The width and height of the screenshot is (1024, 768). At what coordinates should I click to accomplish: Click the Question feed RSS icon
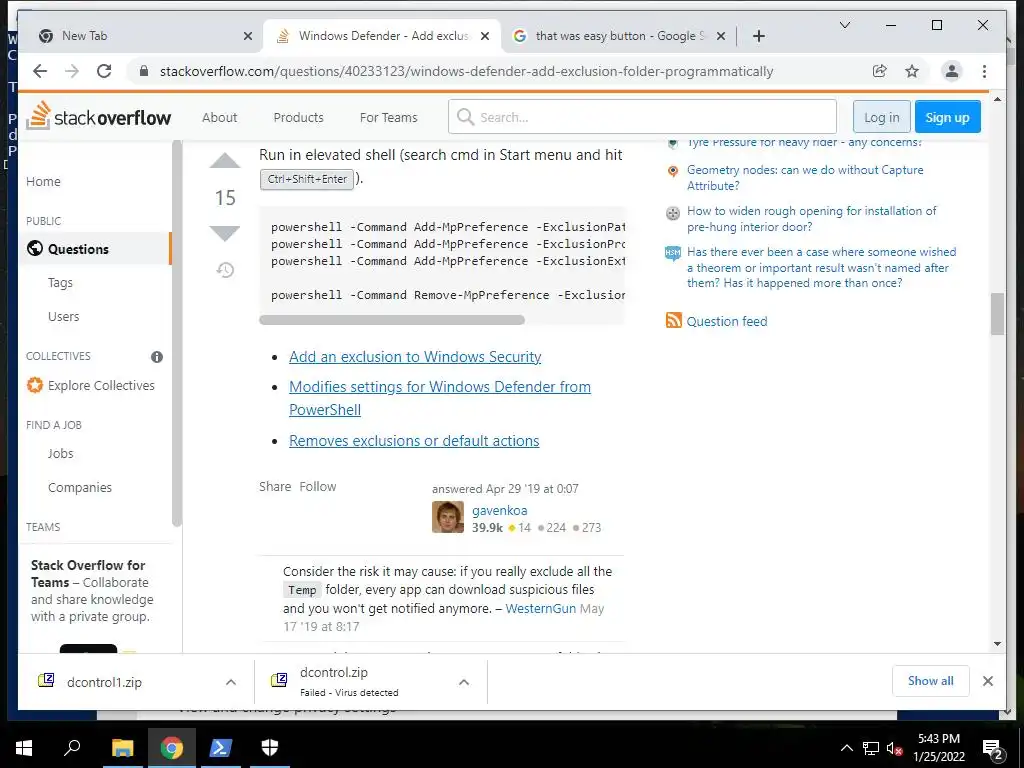click(x=673, y=321)
